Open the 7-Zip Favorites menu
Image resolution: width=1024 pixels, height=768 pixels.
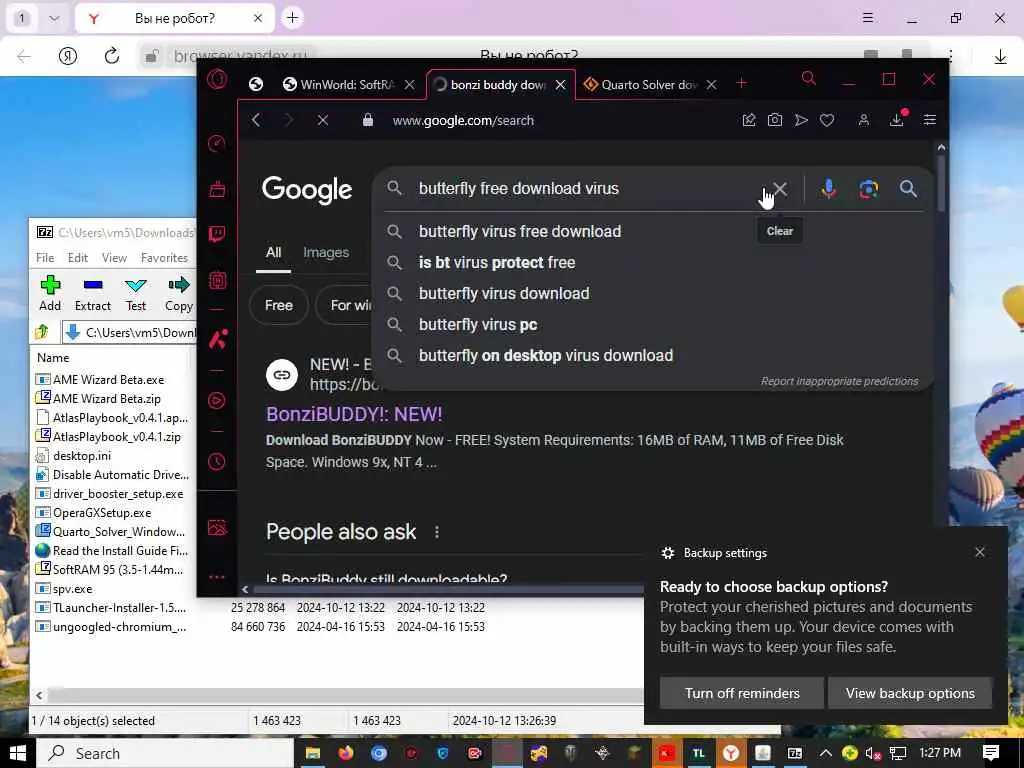(x=165, y=258)
